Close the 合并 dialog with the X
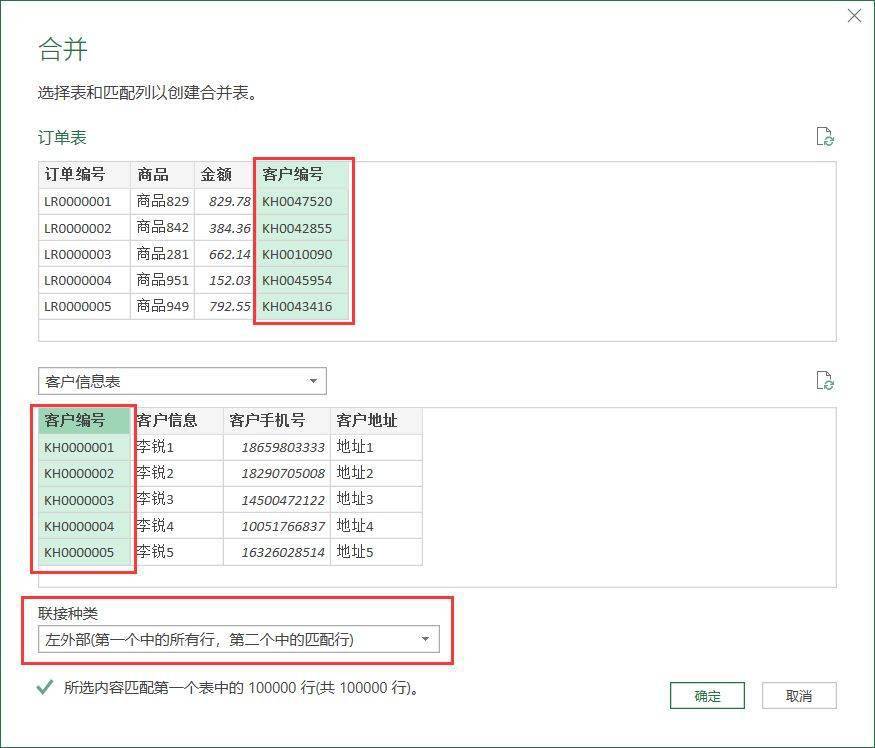The height and width of the screenshot is (748, 875). (854, 16)
